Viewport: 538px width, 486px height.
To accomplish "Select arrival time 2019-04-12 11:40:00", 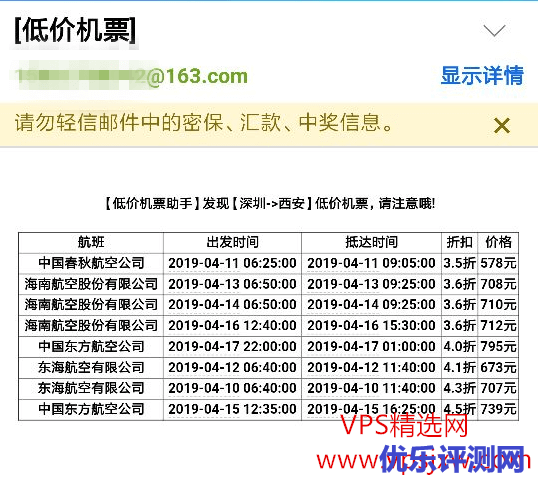I will pos(372,368).
